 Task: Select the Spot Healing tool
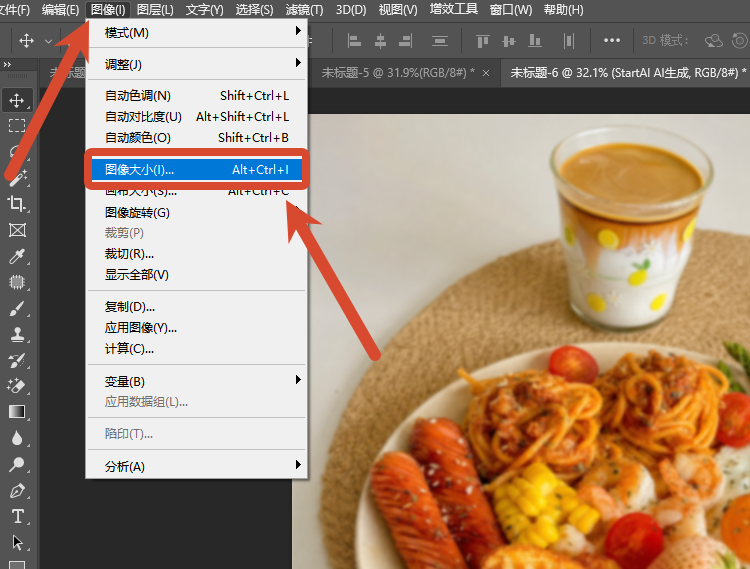(17, 282)
